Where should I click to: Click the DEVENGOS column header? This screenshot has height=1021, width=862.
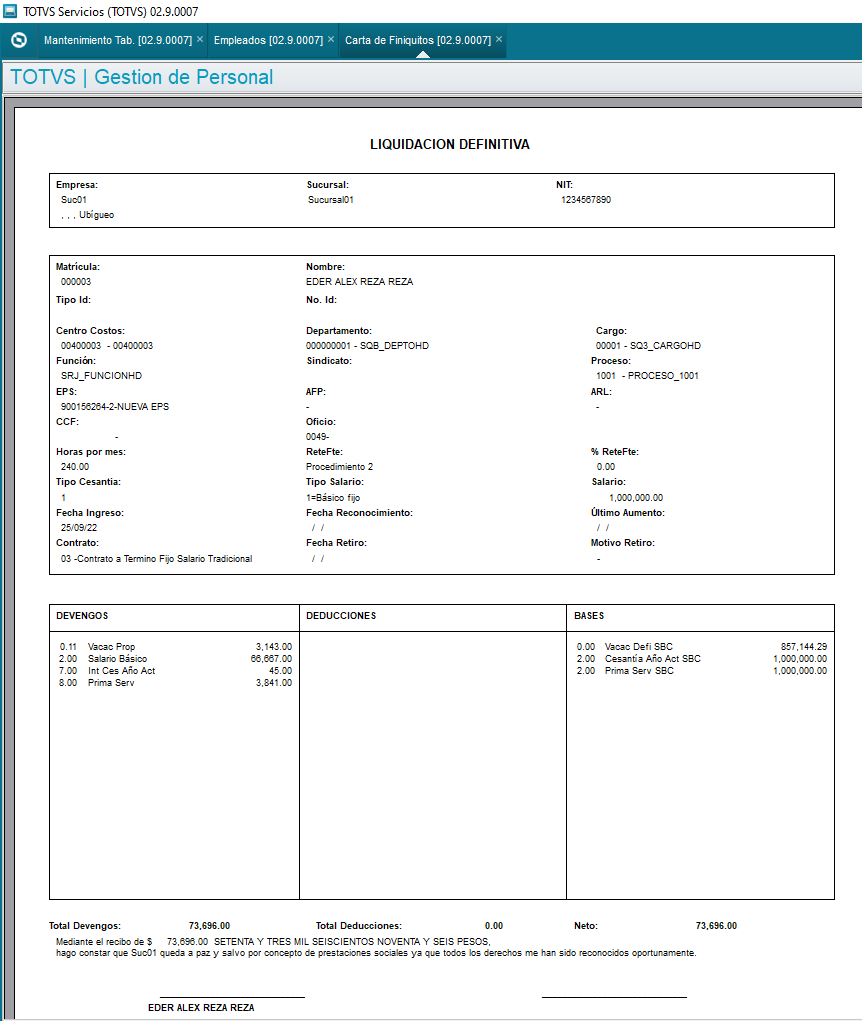click(82, 616)
